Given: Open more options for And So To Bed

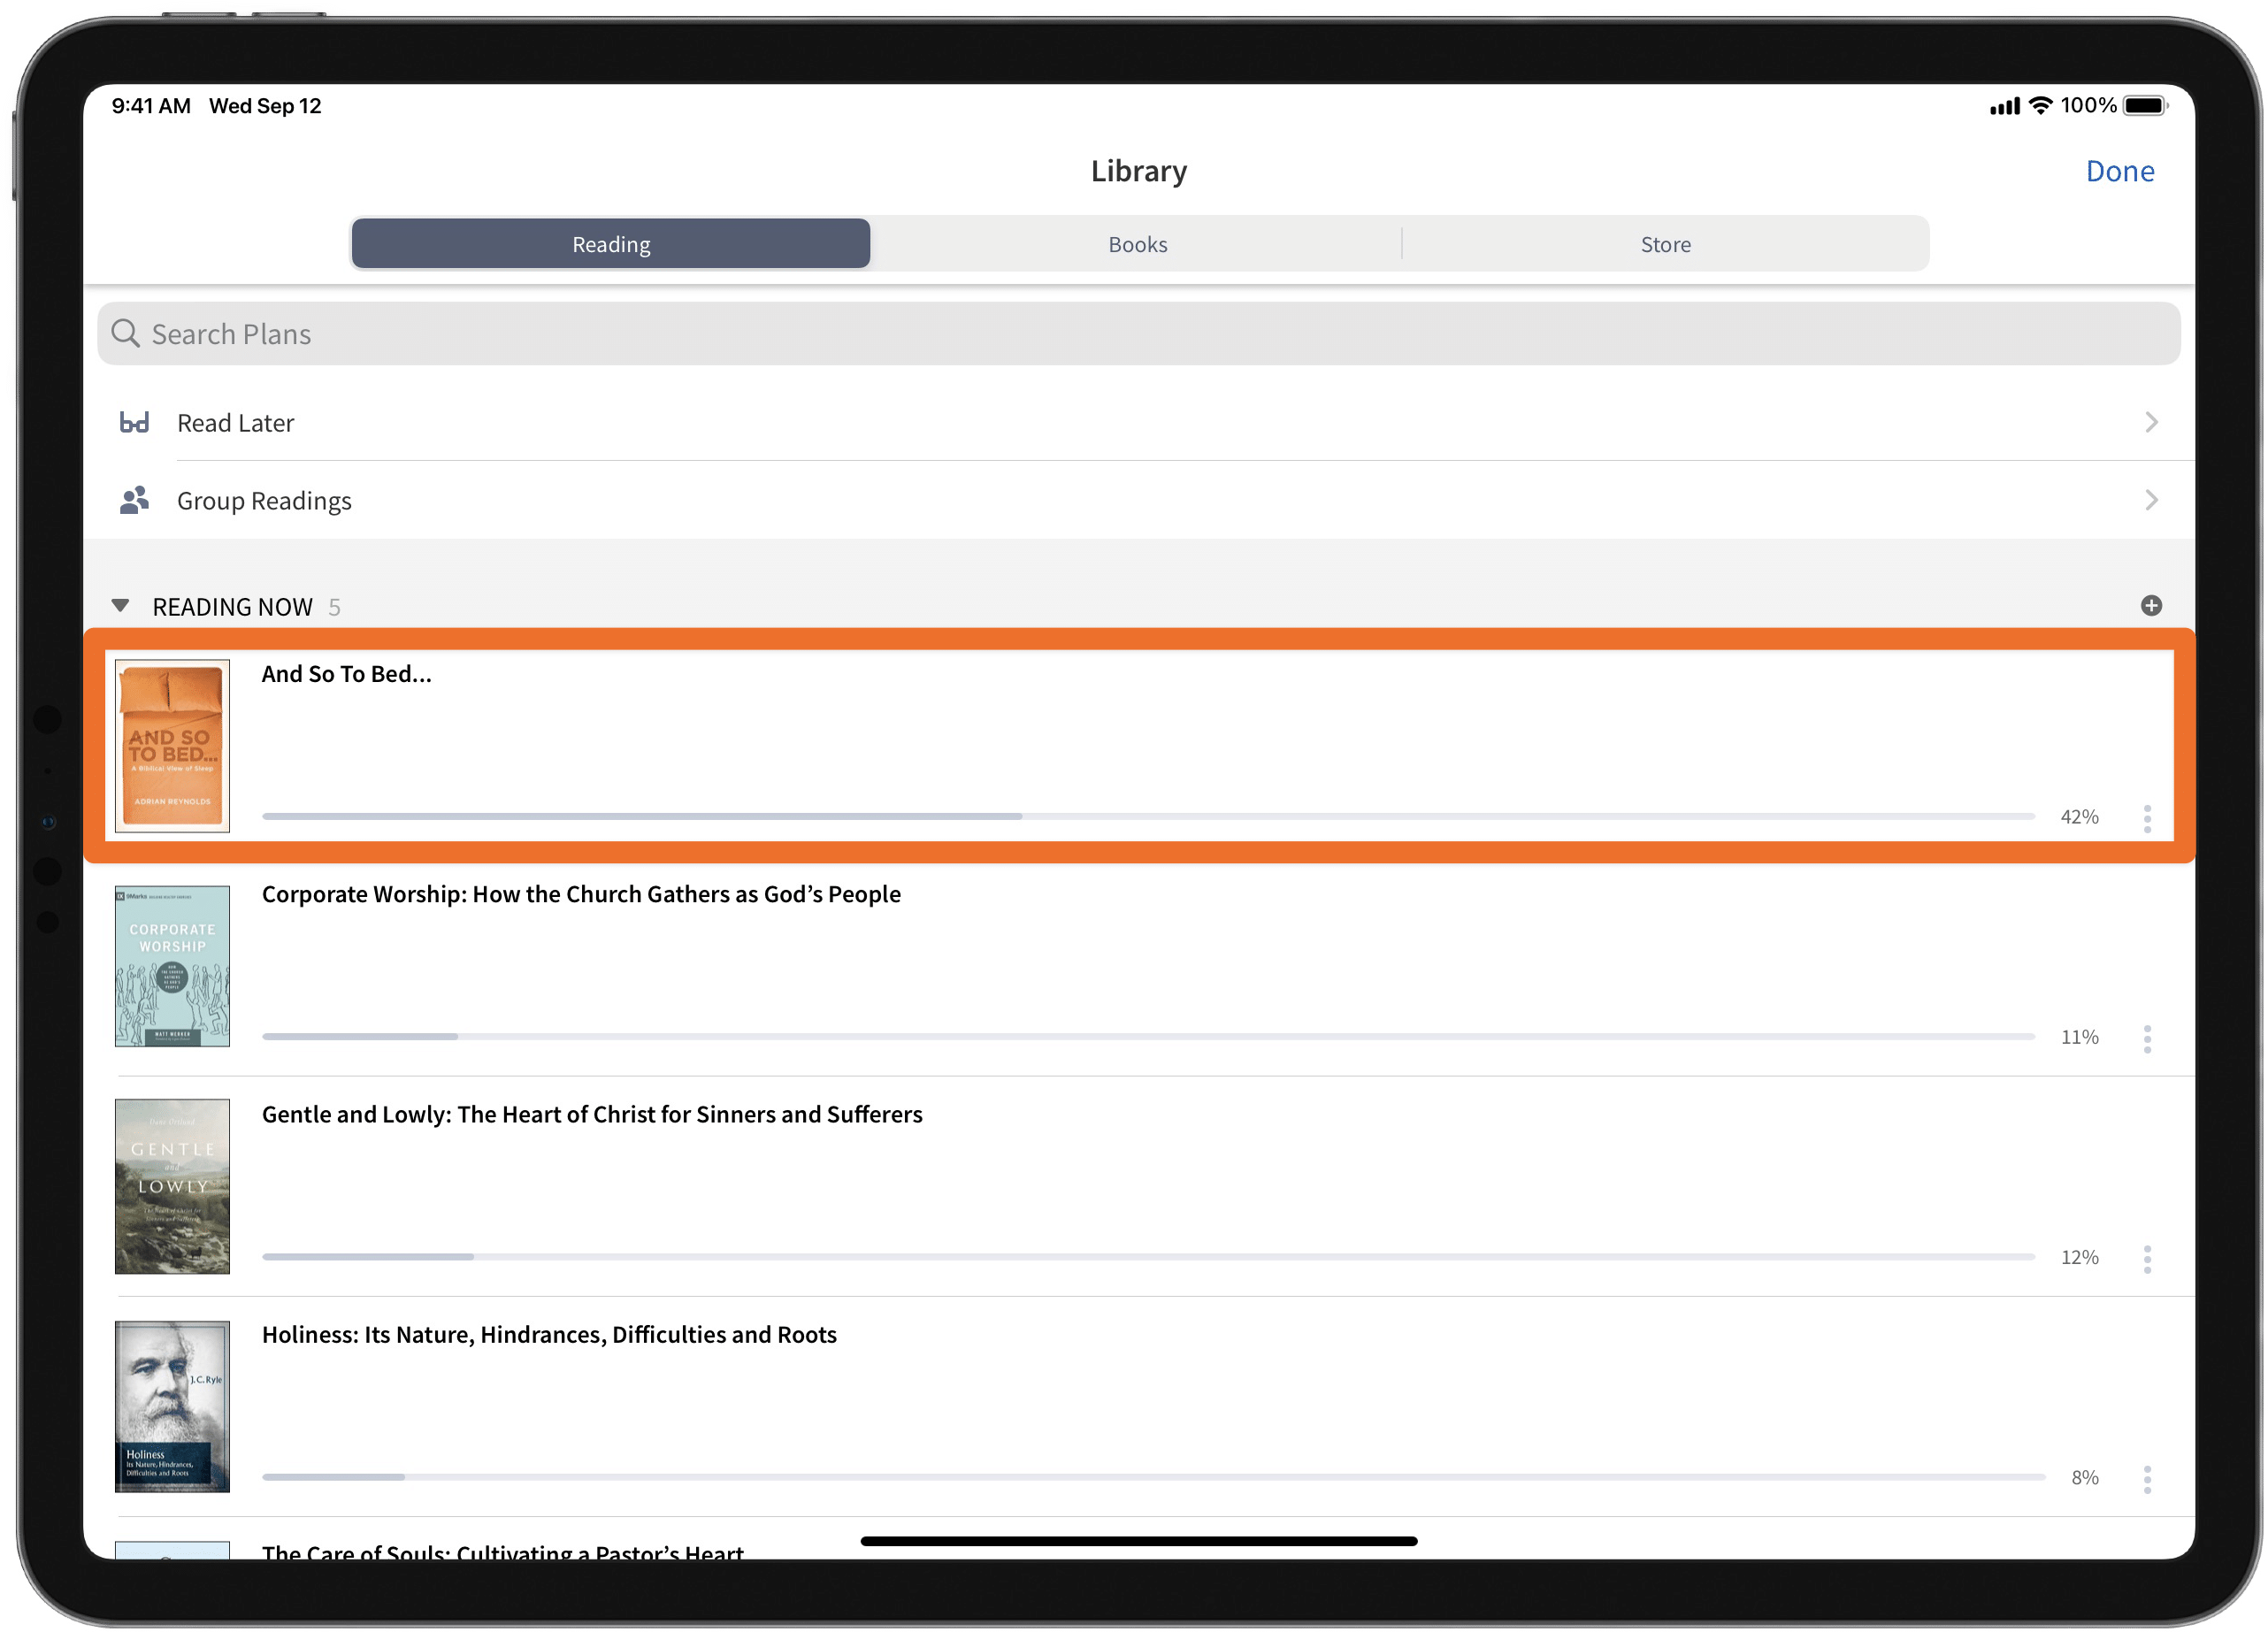Looking at the screenshot, I should click(x=2147, y=819).
